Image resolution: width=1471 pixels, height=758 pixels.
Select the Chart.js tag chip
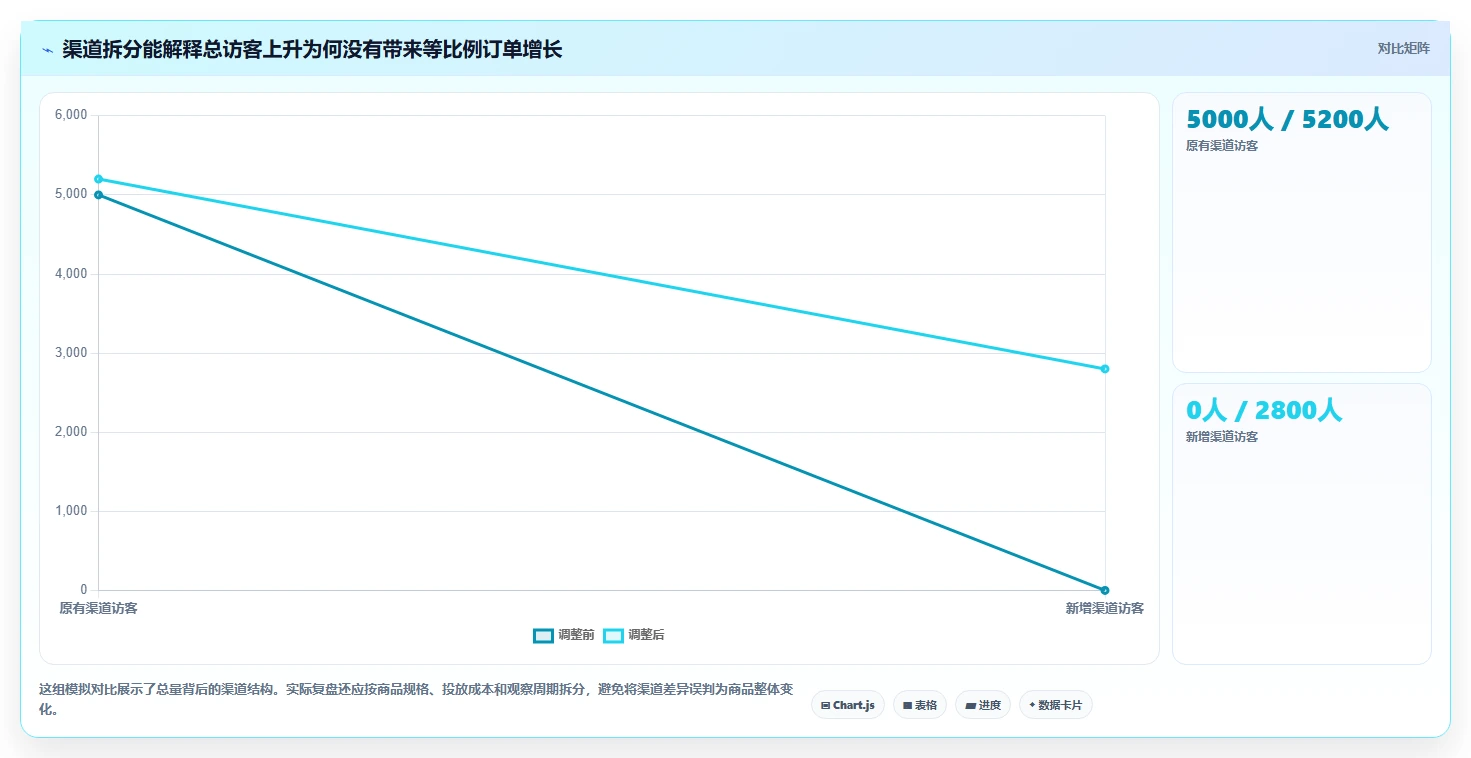(848, 705)
